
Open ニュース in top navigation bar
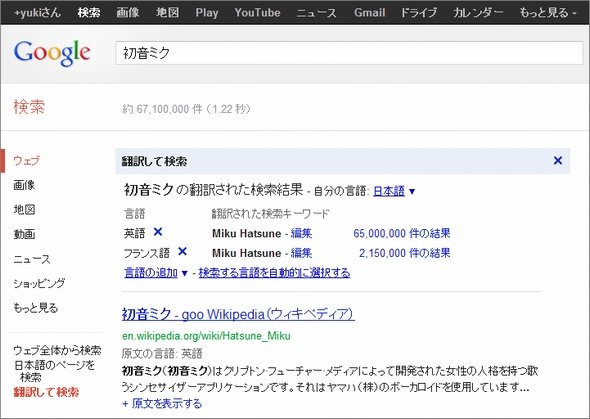click(x=316, y=13)
